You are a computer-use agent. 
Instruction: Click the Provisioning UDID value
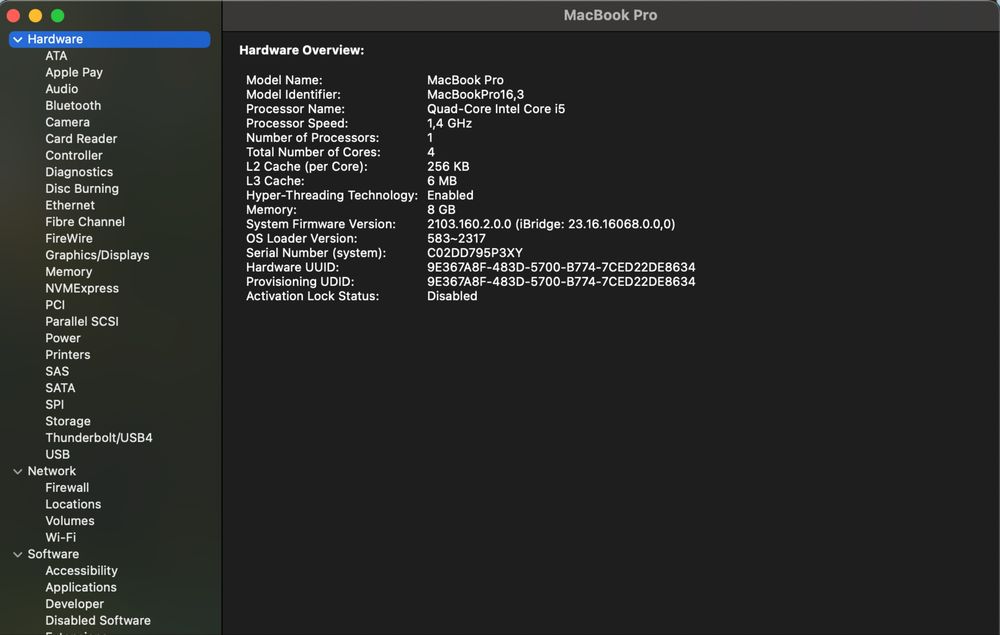click(x=561, y=282)
